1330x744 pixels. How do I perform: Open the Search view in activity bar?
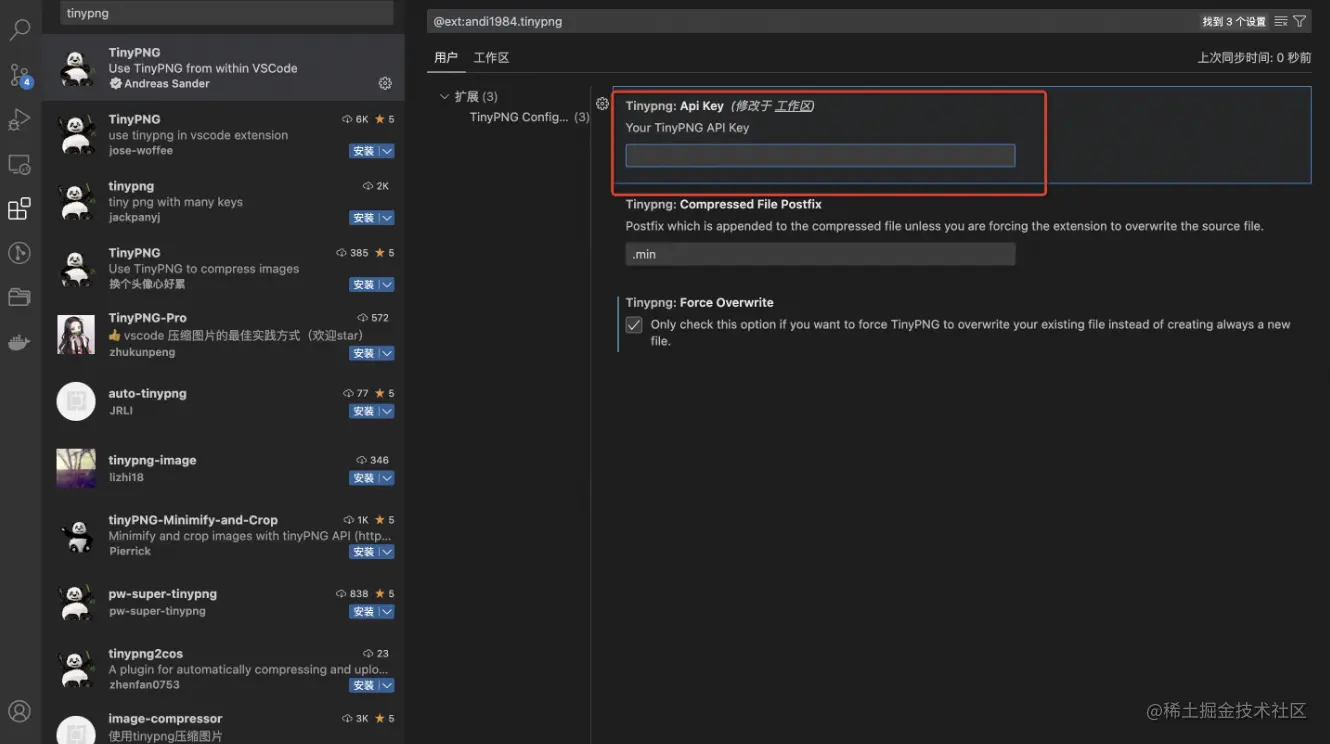click(19, 30)
